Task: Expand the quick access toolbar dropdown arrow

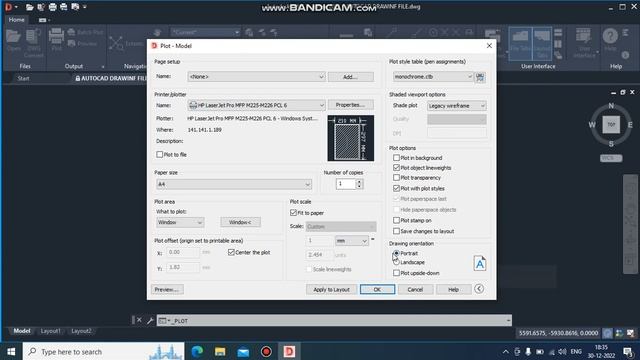Action: [x=84, y=7]
